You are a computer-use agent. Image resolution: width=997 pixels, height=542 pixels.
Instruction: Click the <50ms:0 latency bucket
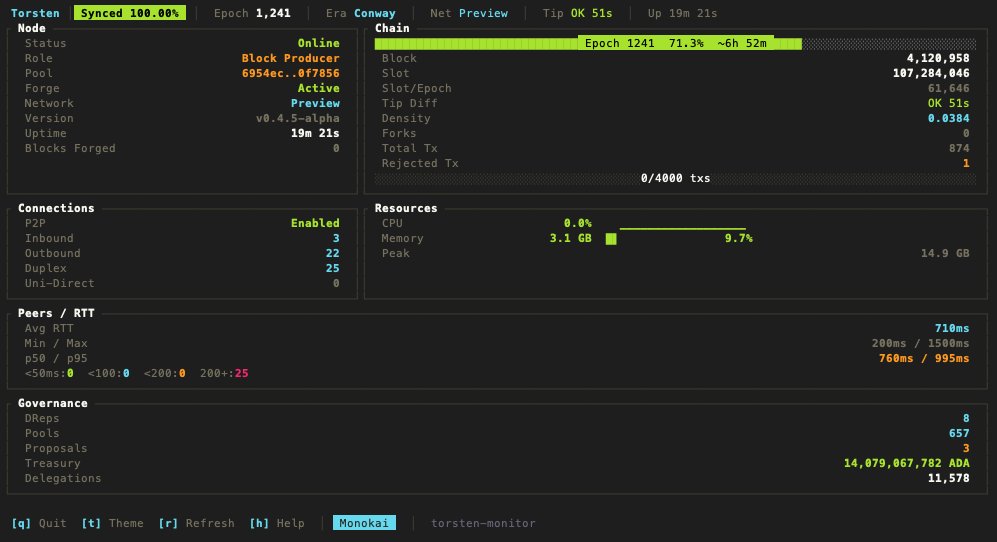pos(49,373)
